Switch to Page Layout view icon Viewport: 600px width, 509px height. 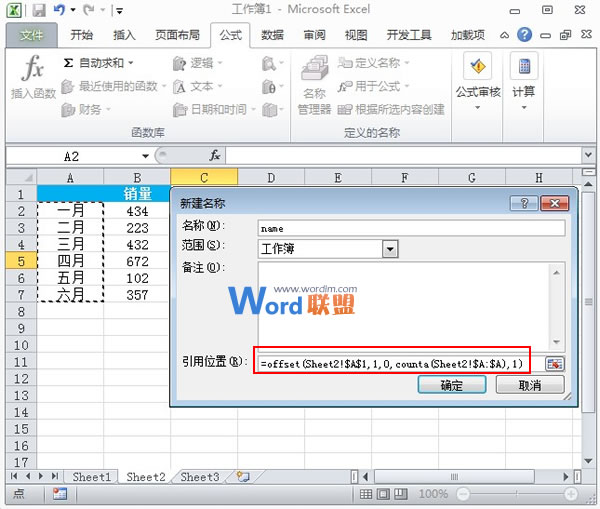tap(383, 494)
